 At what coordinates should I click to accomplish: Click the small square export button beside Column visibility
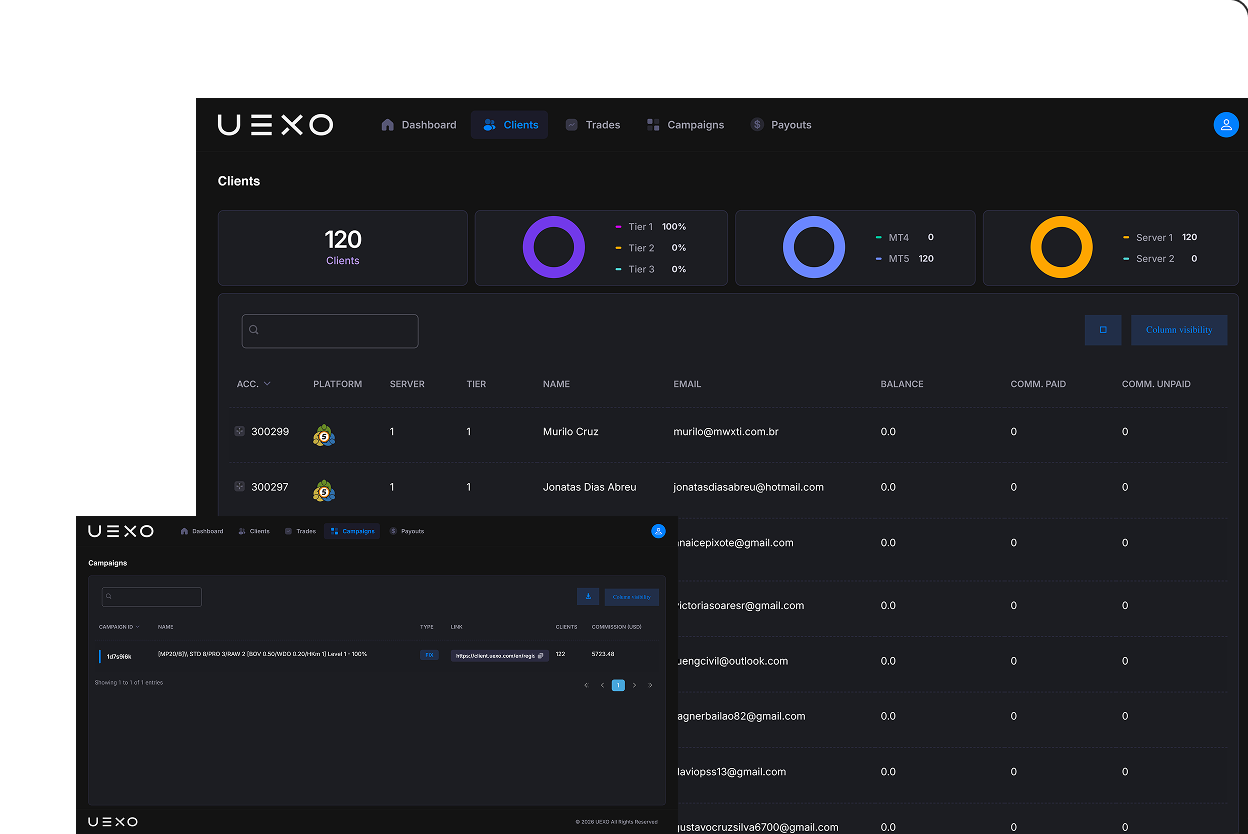(x=1103, y=330)
